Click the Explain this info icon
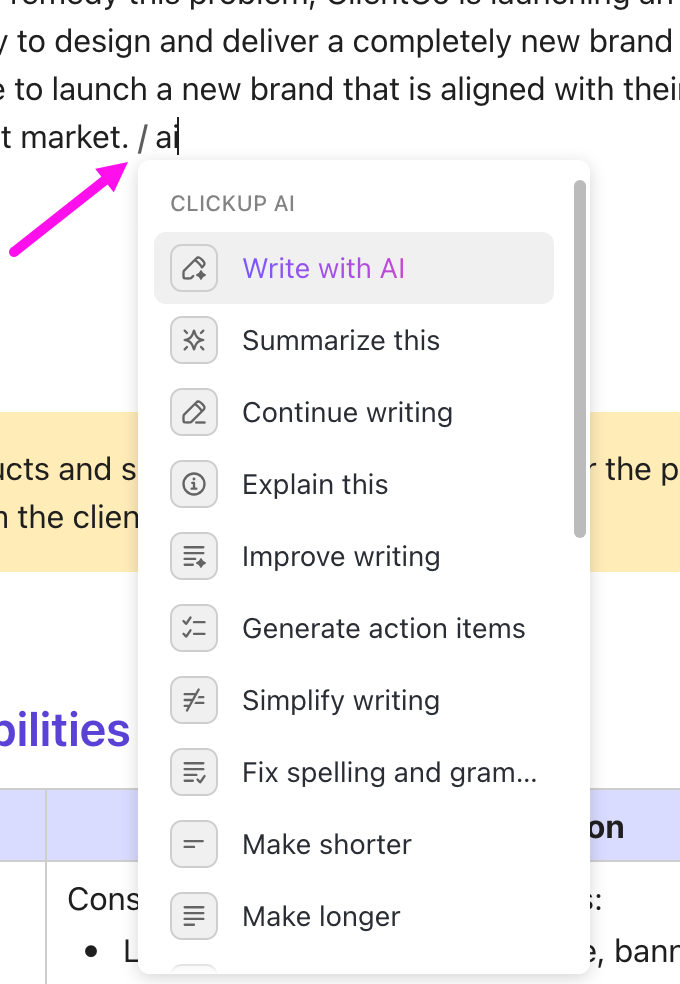The image size is (680, 984). point(194,484)
